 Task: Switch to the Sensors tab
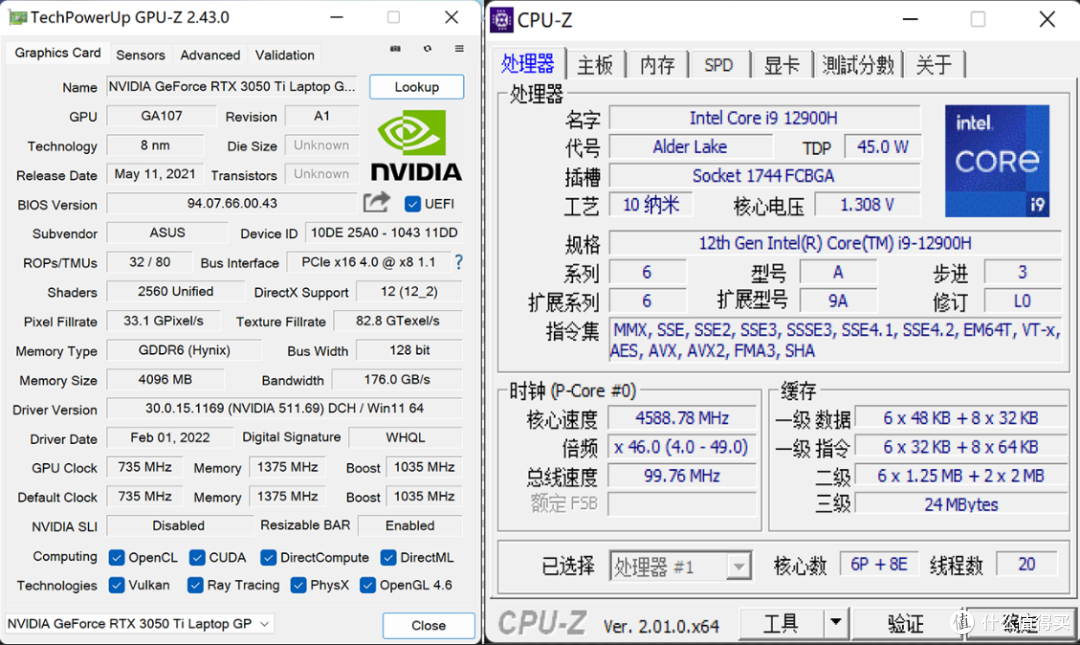tap(141, 55)
